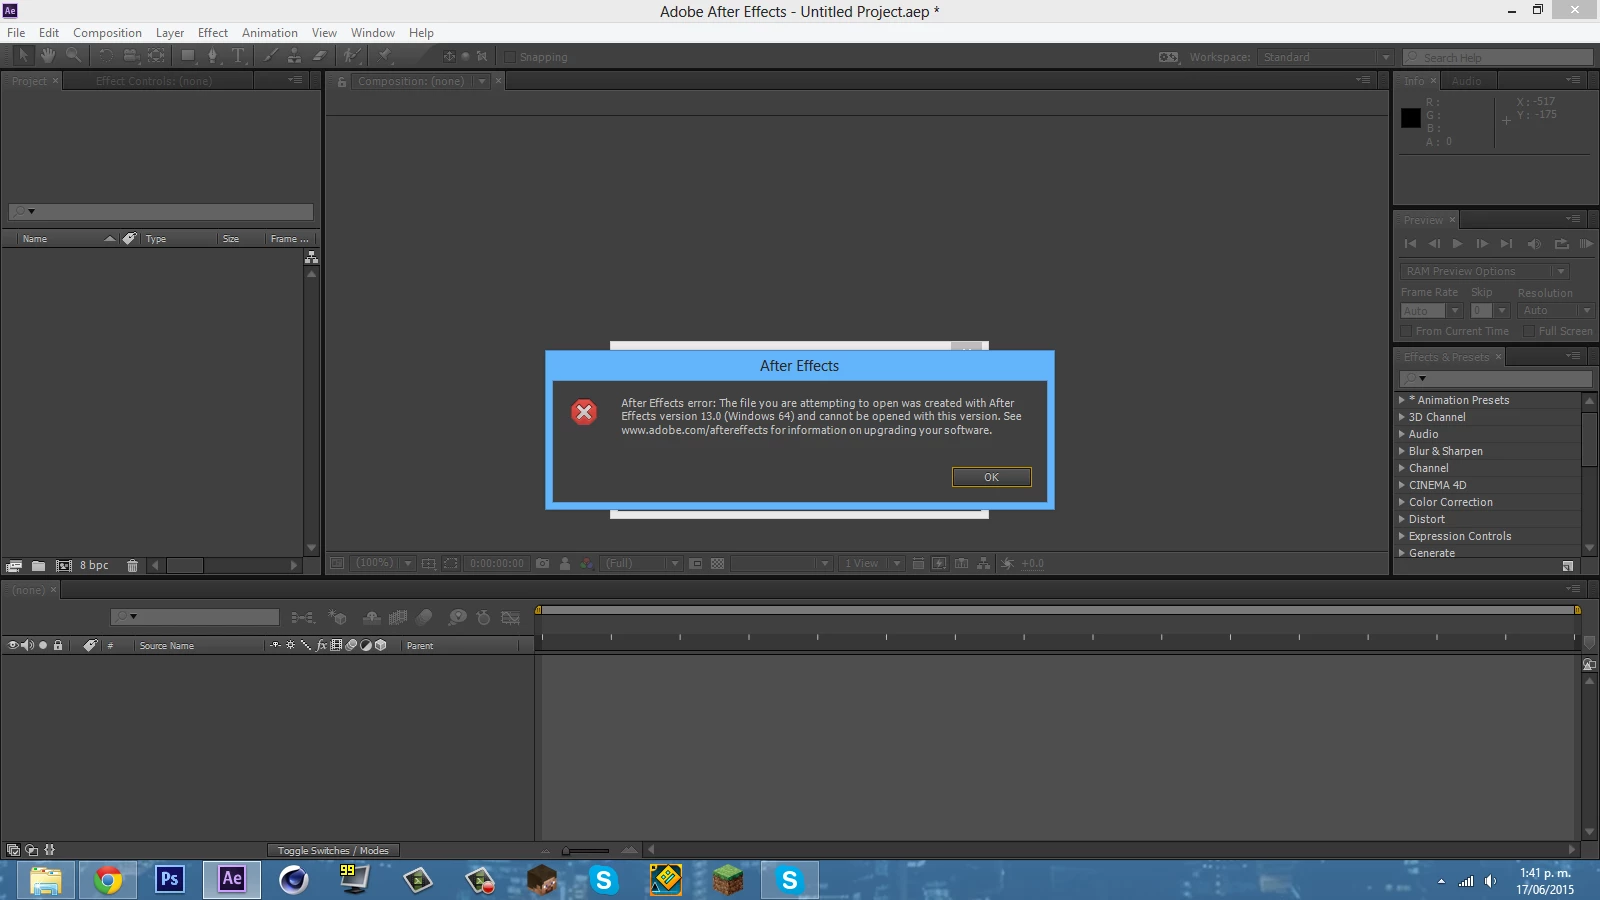Step to next frame in Preview panel
This screenshot has height=900, width=1600.
coord(1482,243)
